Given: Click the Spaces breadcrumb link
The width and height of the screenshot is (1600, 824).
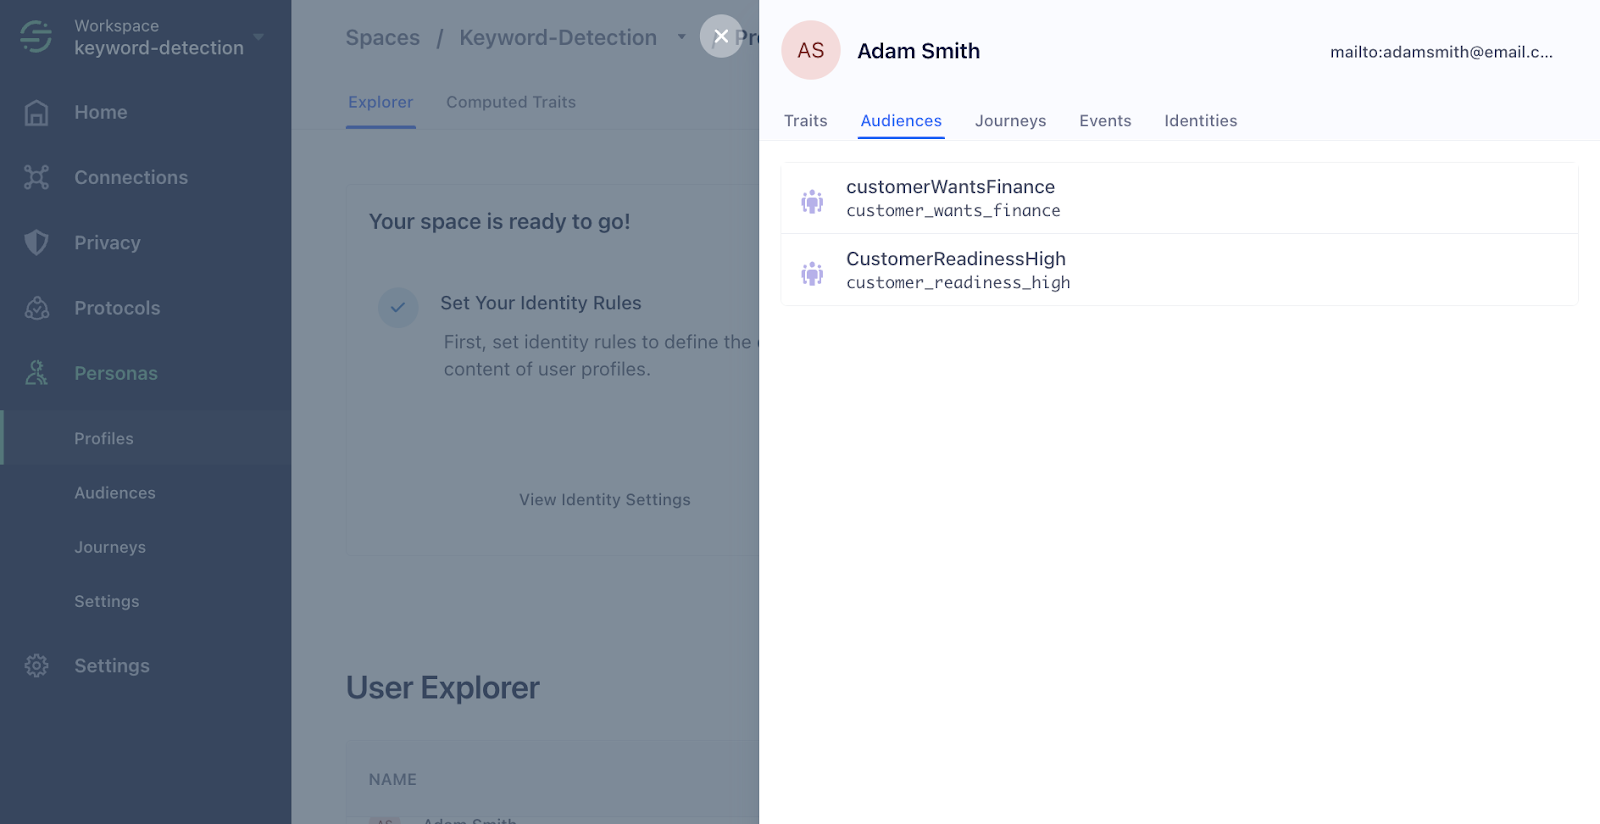Looking at the screenshot, I should click(x=383, y=38).
